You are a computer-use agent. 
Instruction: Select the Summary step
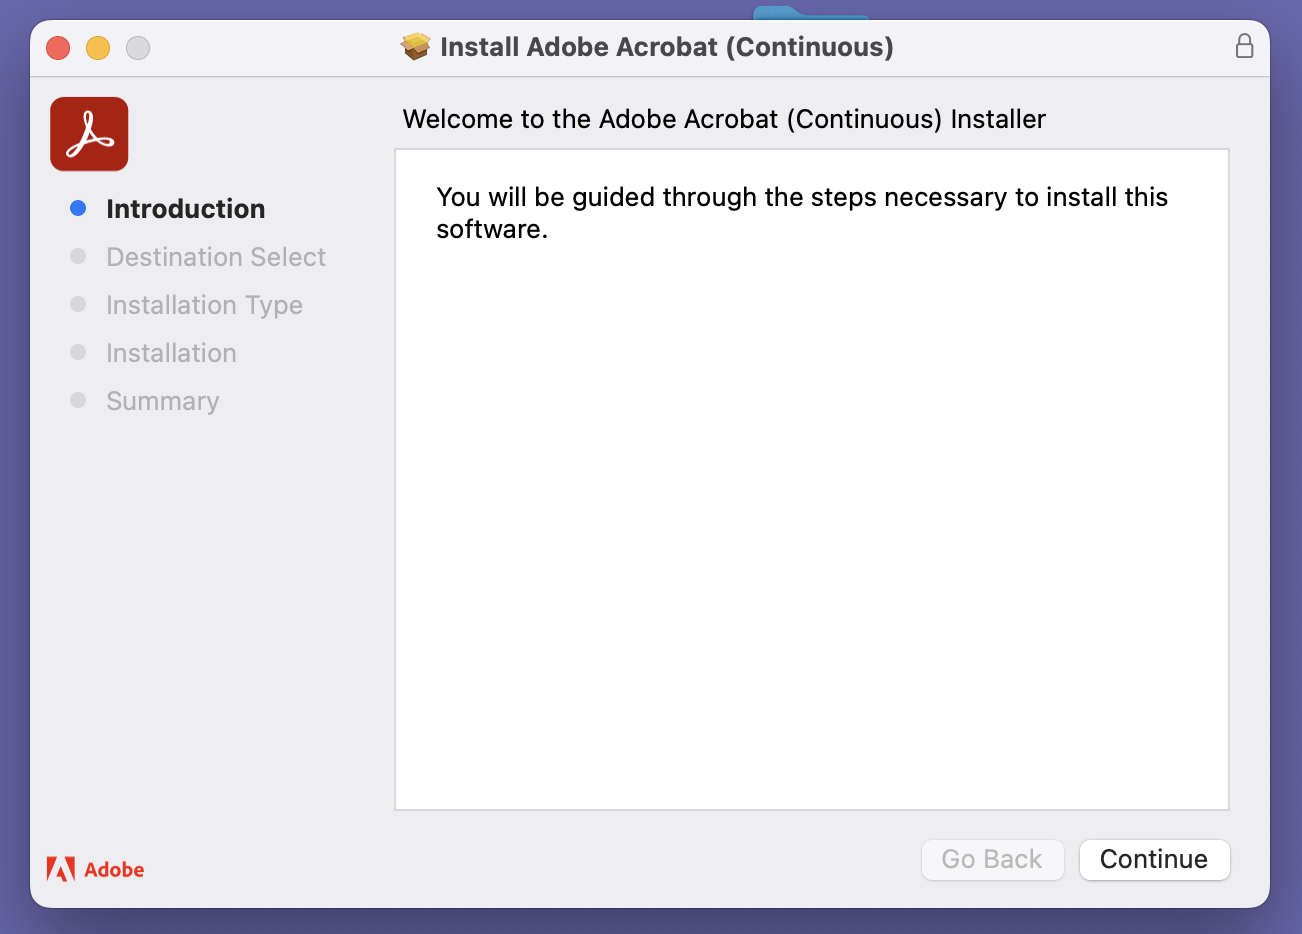tap(162, 400)
